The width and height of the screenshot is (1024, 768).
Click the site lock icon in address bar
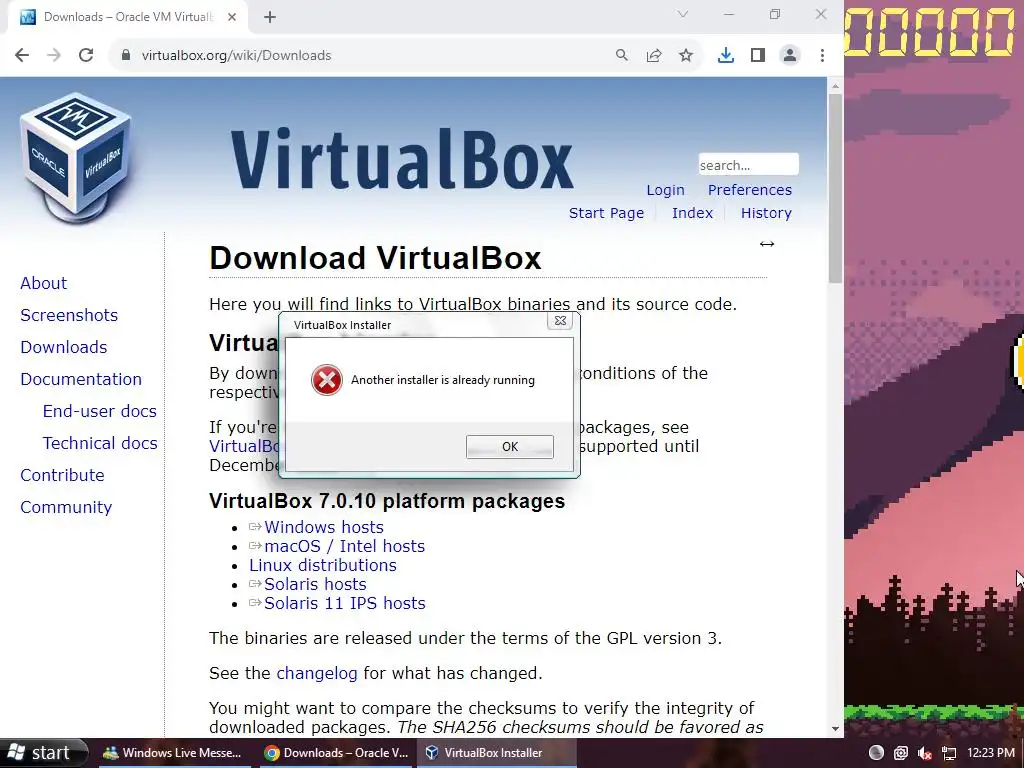[126, 56]
